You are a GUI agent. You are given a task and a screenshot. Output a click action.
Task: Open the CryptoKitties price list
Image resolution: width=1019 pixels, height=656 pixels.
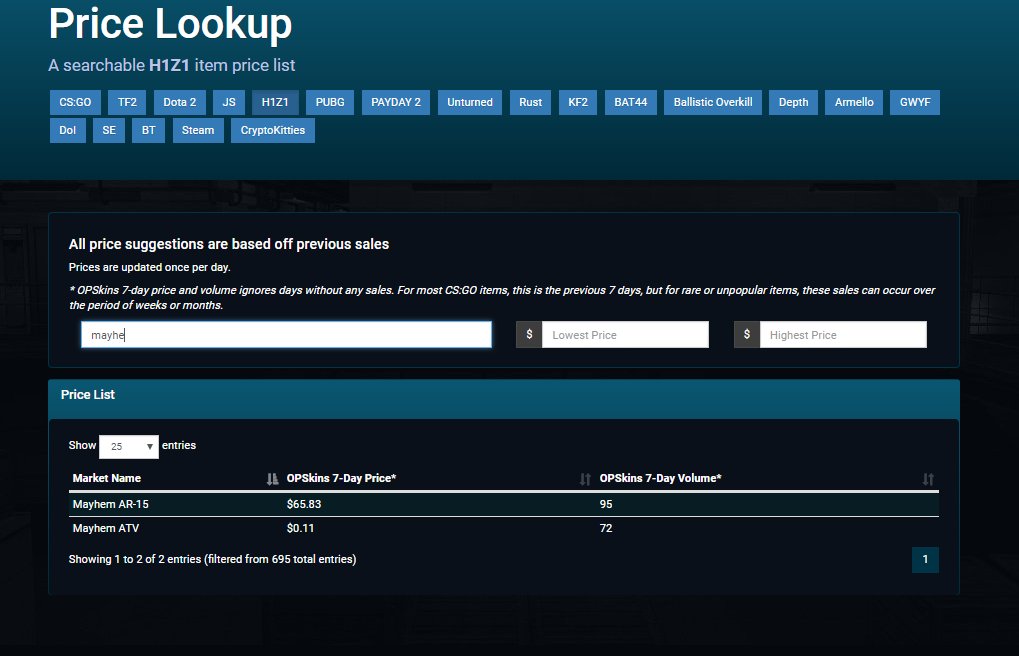[273, 130]
